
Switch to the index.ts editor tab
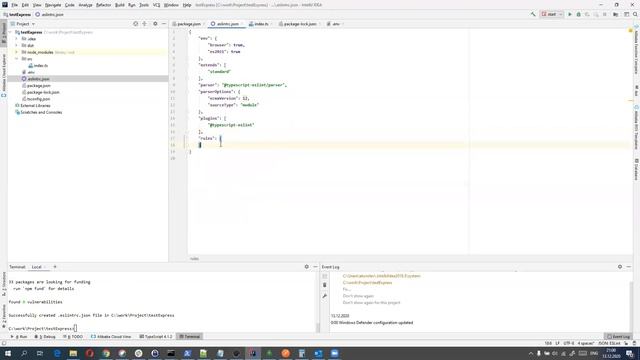click(260, 24)
